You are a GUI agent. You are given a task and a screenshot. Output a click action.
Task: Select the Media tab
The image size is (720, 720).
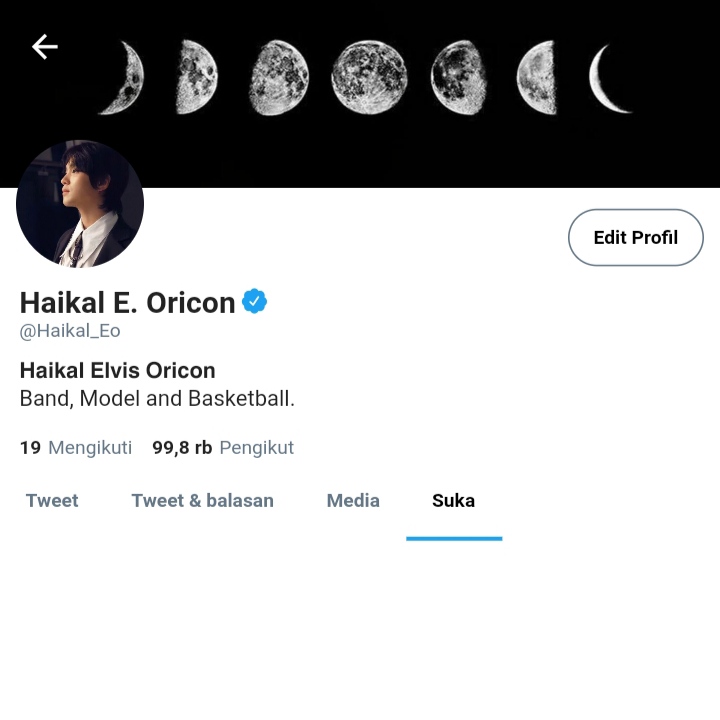[353, 501]
